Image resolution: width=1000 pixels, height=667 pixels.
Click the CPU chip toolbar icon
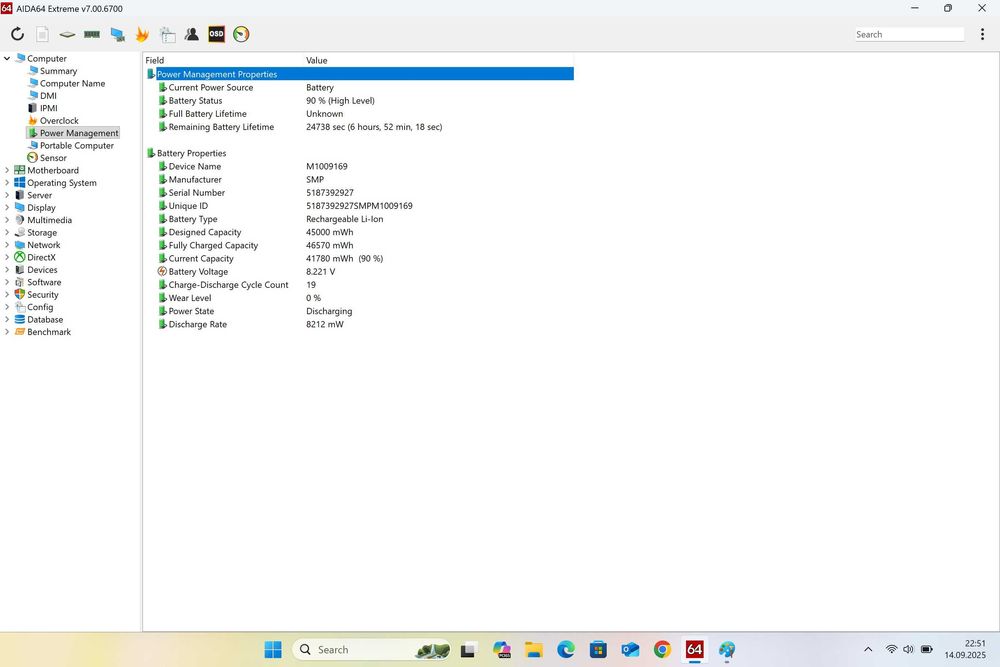pos(67,34)
